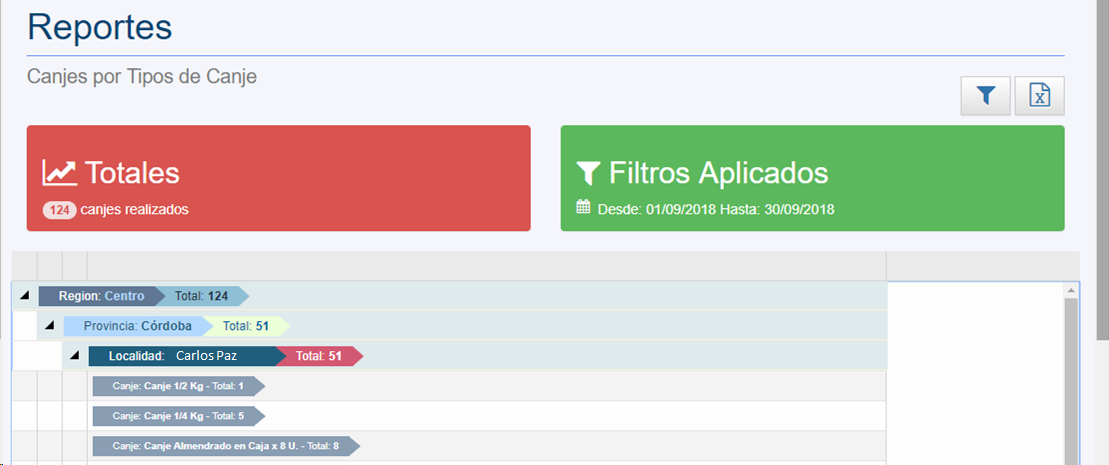Select the Region: Centro label
Viewport: 1109px width, 465px height.
tap(100, 296)
